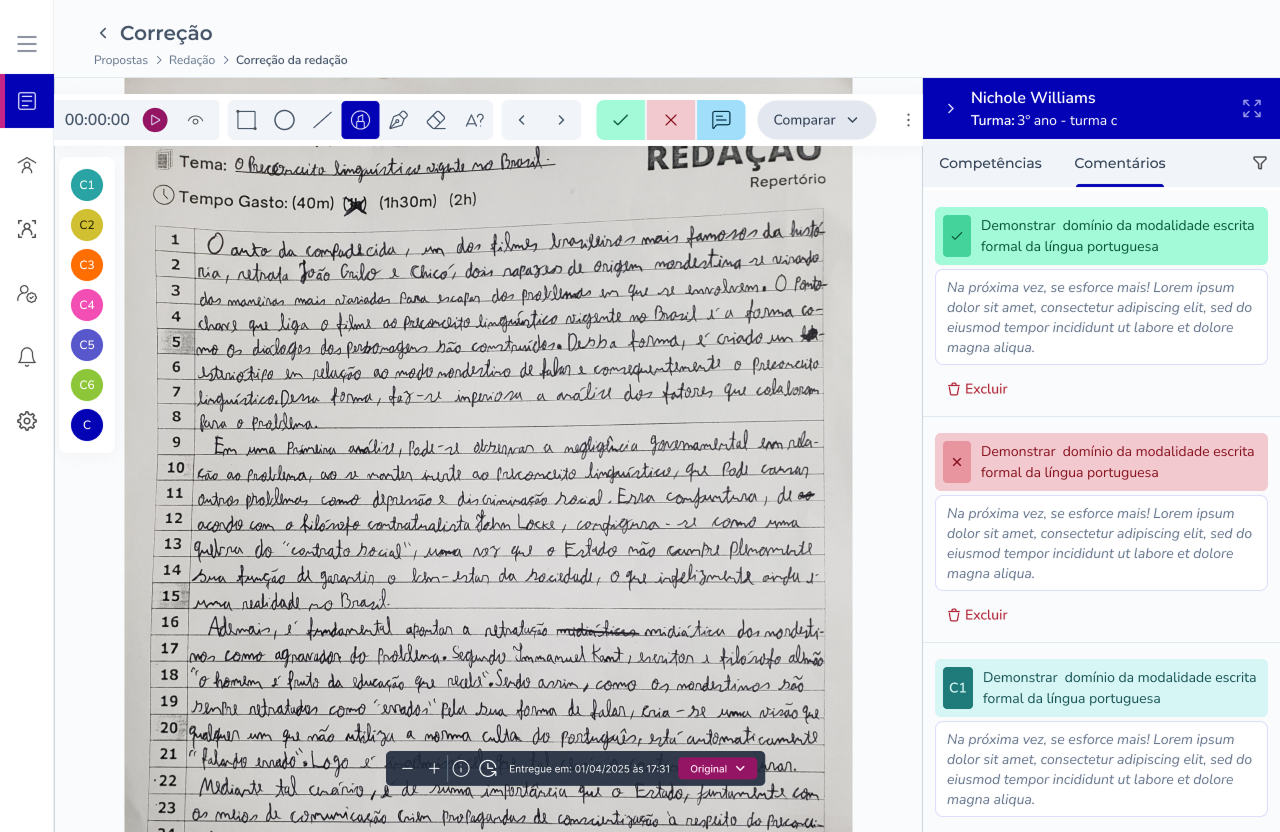Switch to the Comentários tab
1280x832 pixels.
[1119, 163]
